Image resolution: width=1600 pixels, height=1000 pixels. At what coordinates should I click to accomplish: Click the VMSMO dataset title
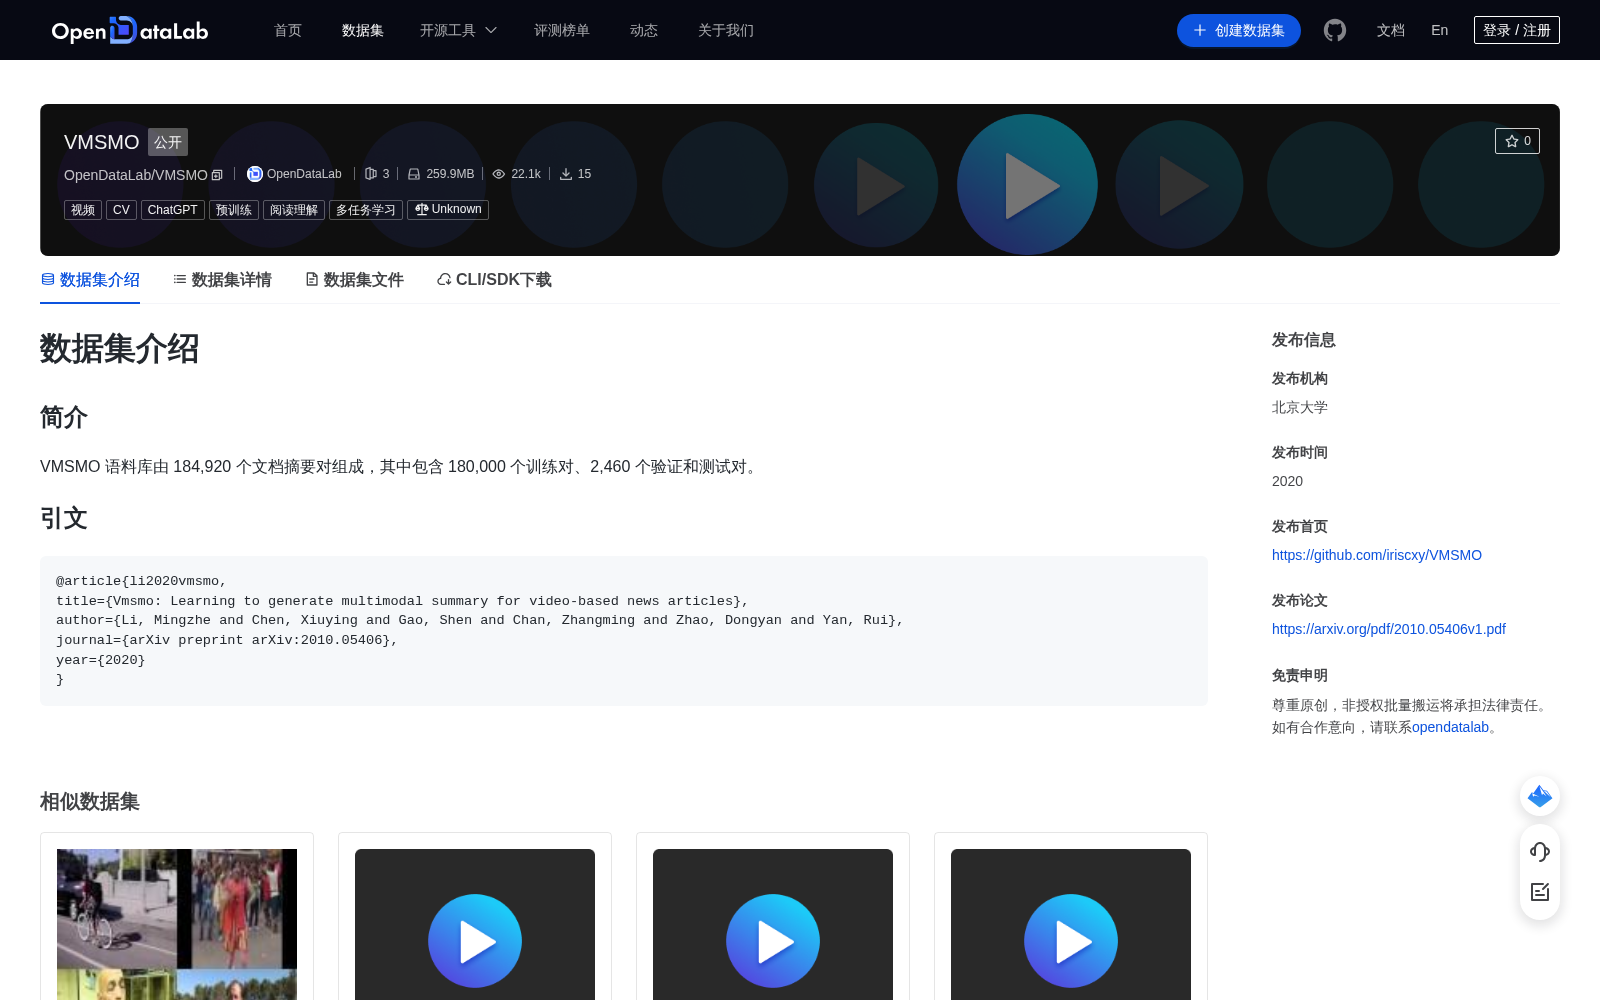point(101,142)
